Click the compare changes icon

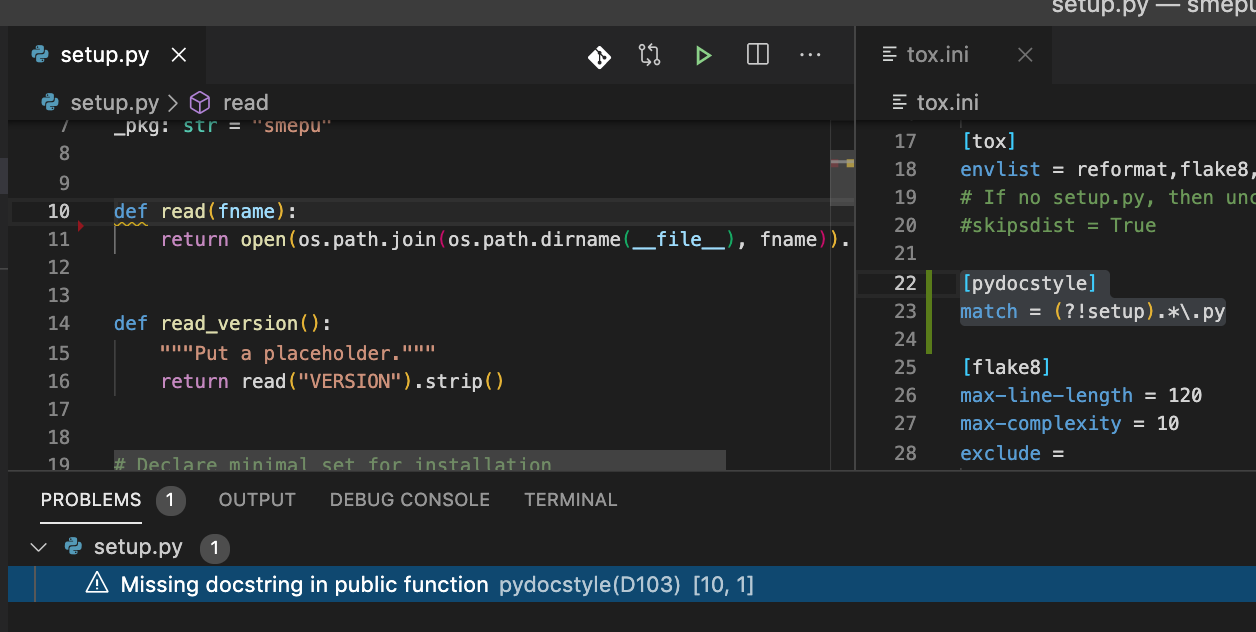coord(650,55)
